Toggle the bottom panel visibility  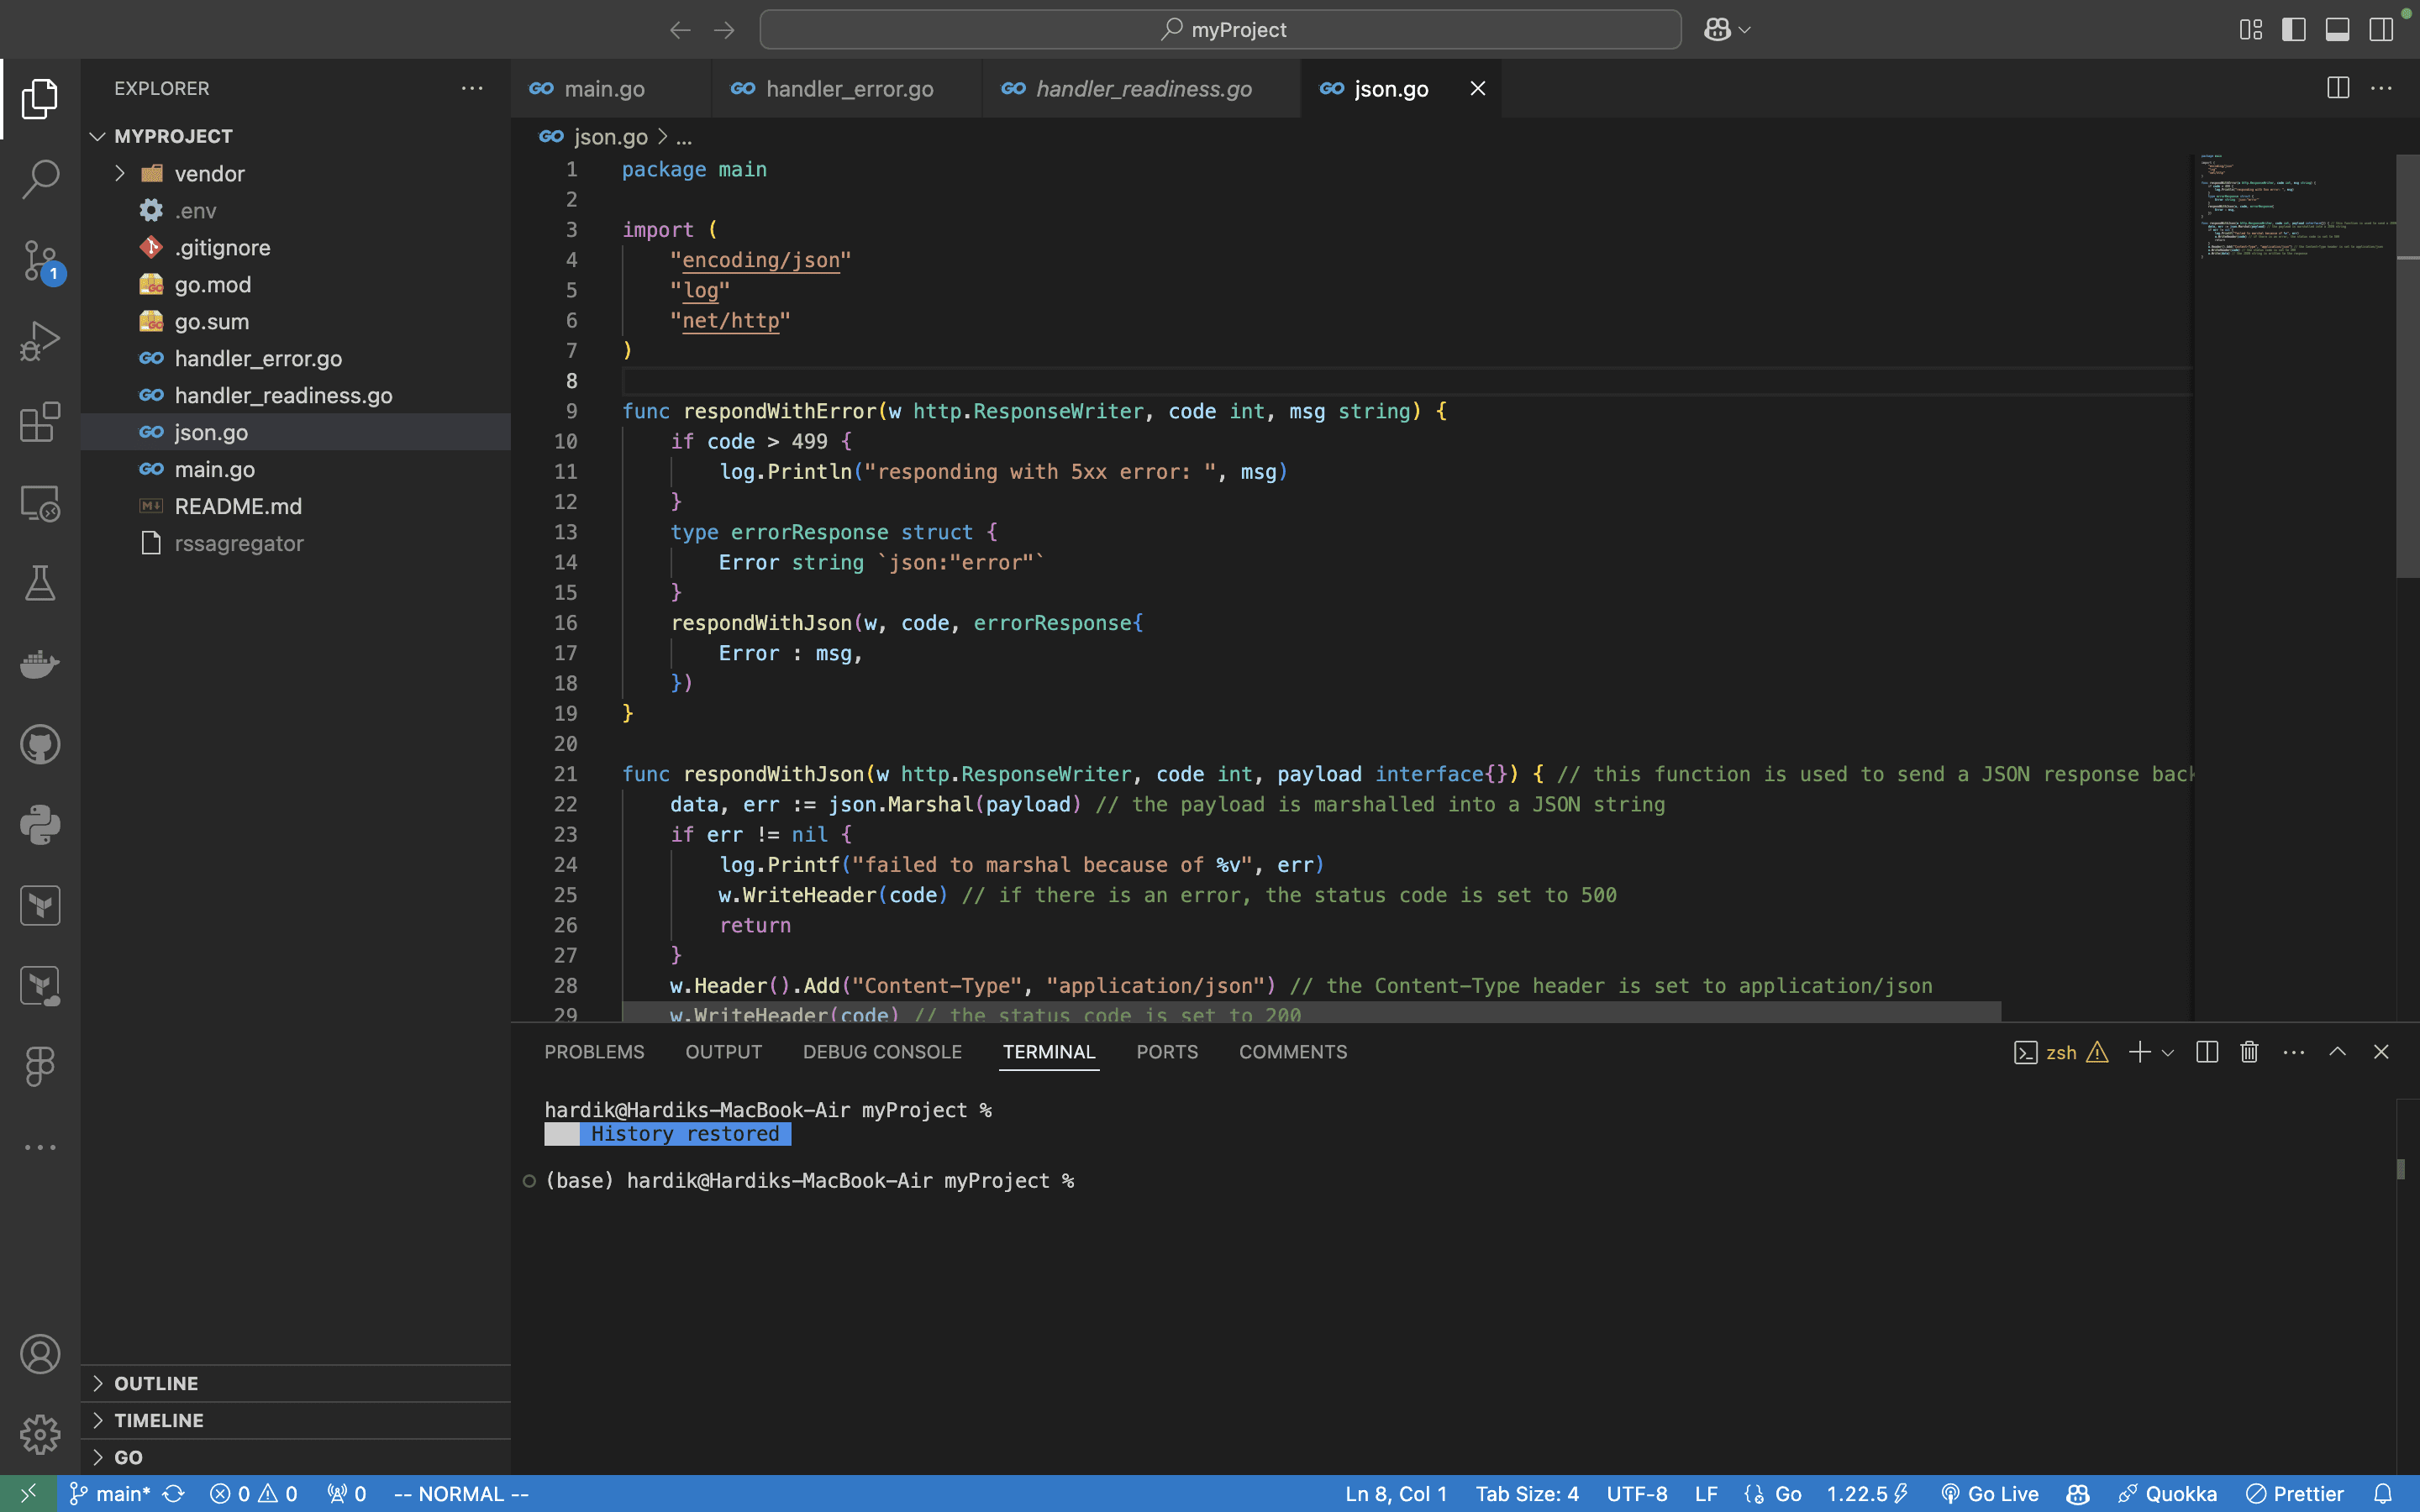point(2337,30)
